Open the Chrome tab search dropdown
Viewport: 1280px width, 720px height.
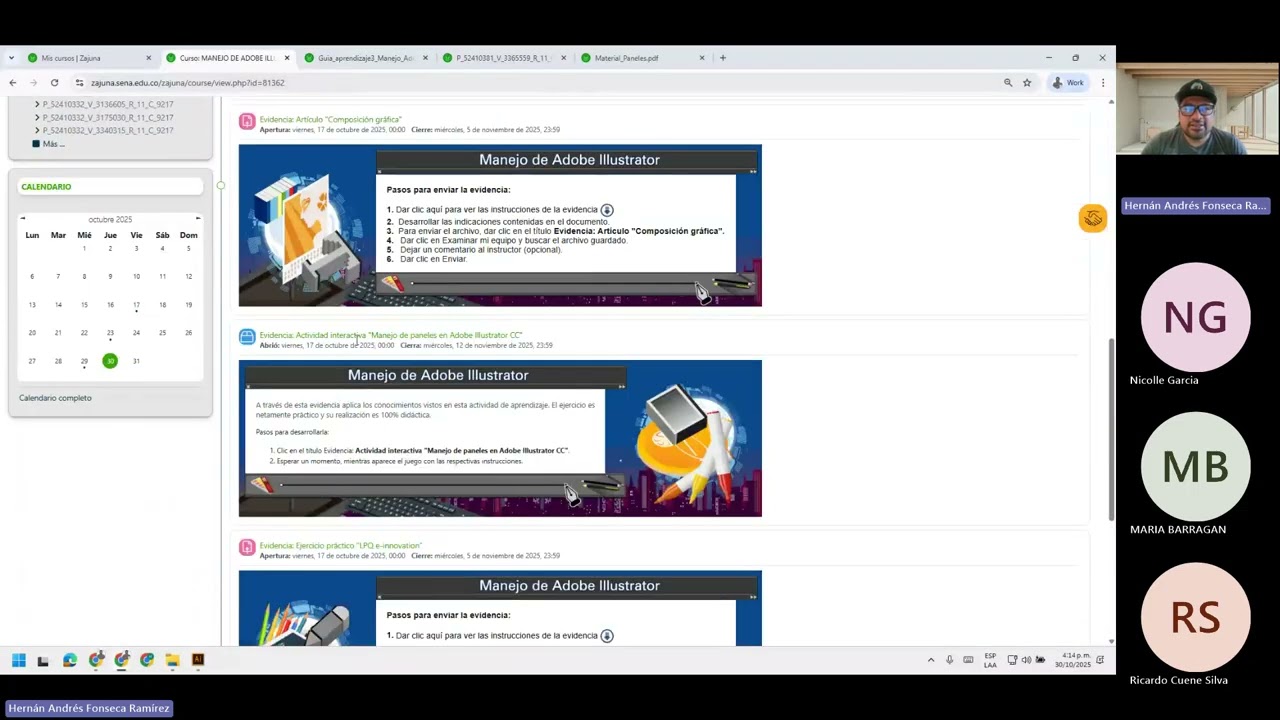[x=11, y=58]
